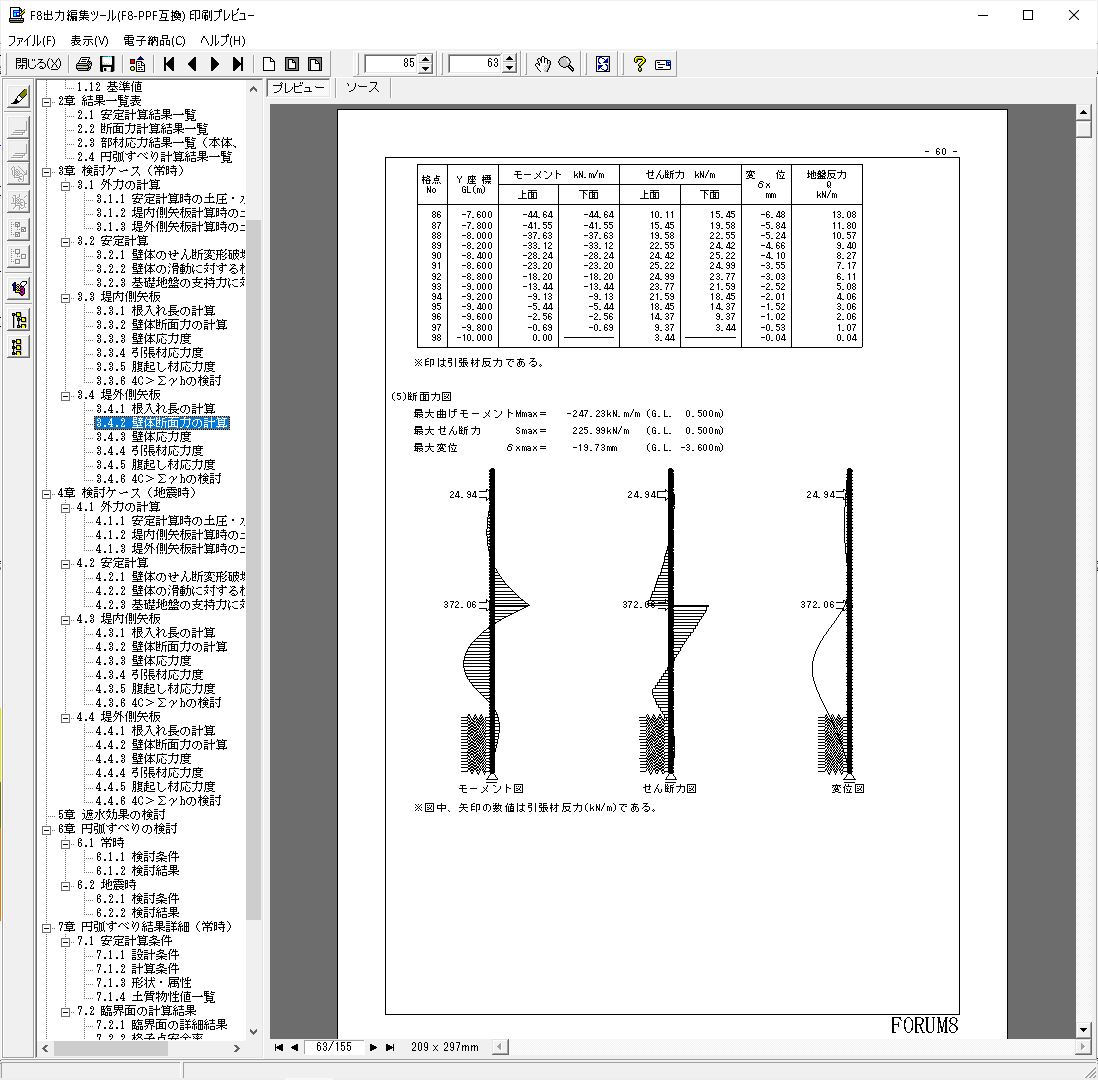Open the 電子納品(C) menu
The image size is (1098, 1080).
[154, 41]
